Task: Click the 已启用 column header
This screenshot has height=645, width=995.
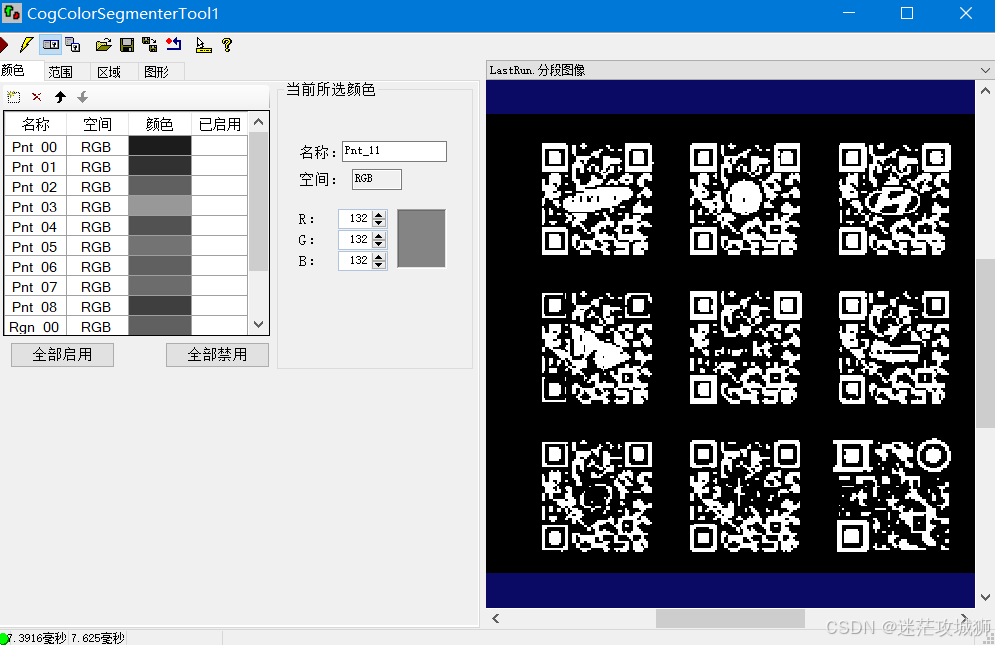Action: coord(220,124)
